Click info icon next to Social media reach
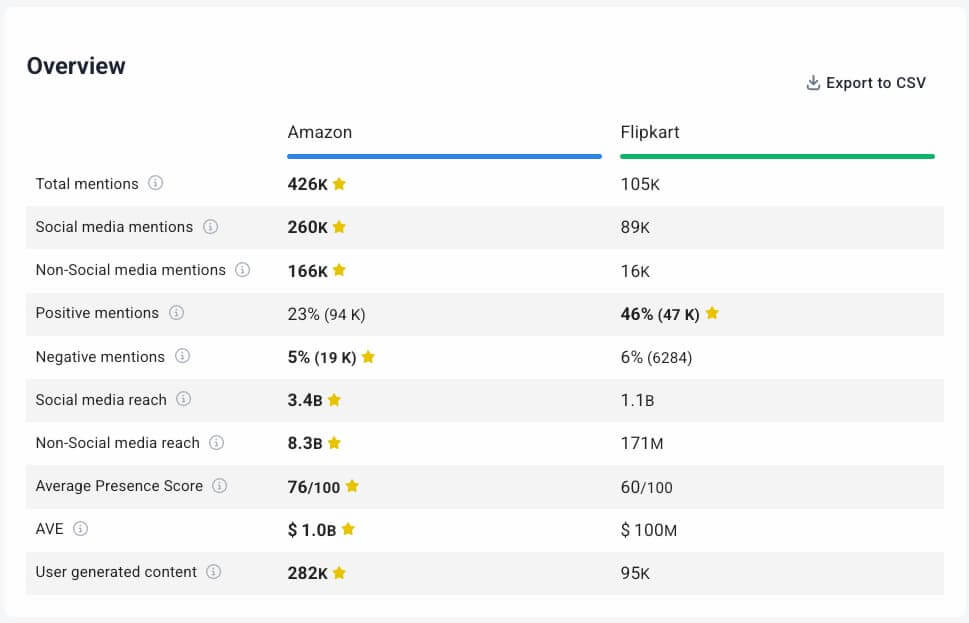 tap(184, 399)
